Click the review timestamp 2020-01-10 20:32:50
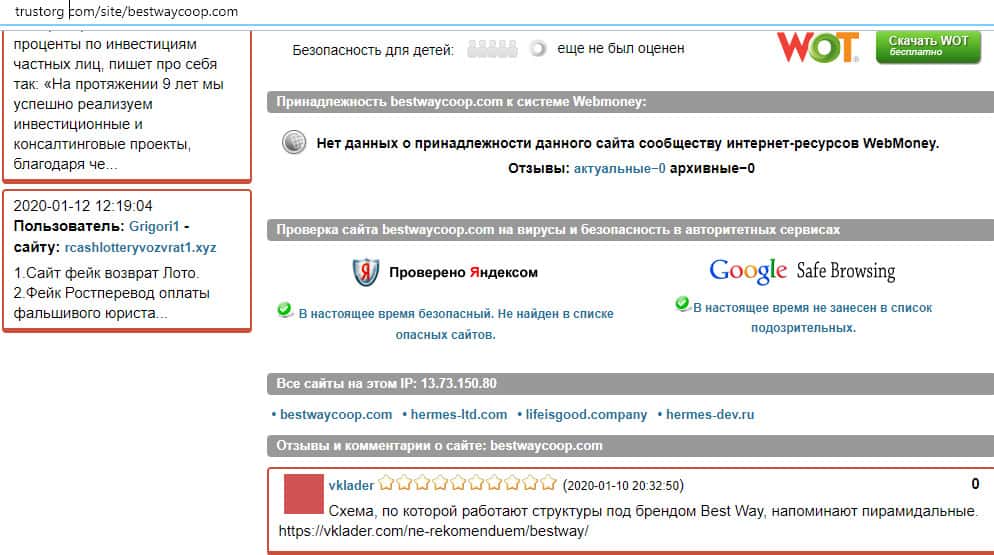This screenshot has width=994, height=555. 623,486
